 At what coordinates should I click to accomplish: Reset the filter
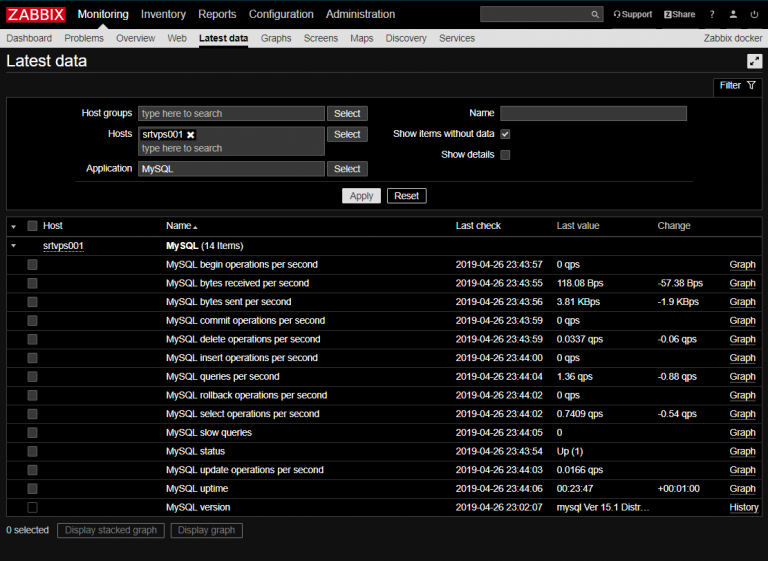point(407,196)
